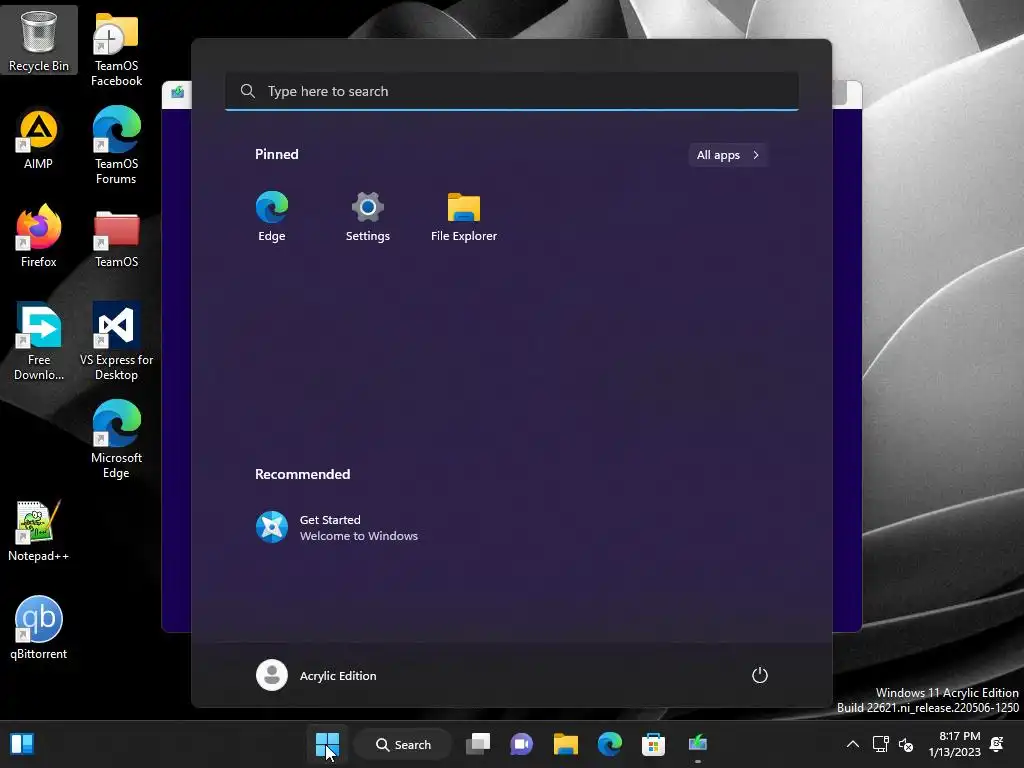
Task: Open the Chat icon on taskbar
Action: (521, 744)
